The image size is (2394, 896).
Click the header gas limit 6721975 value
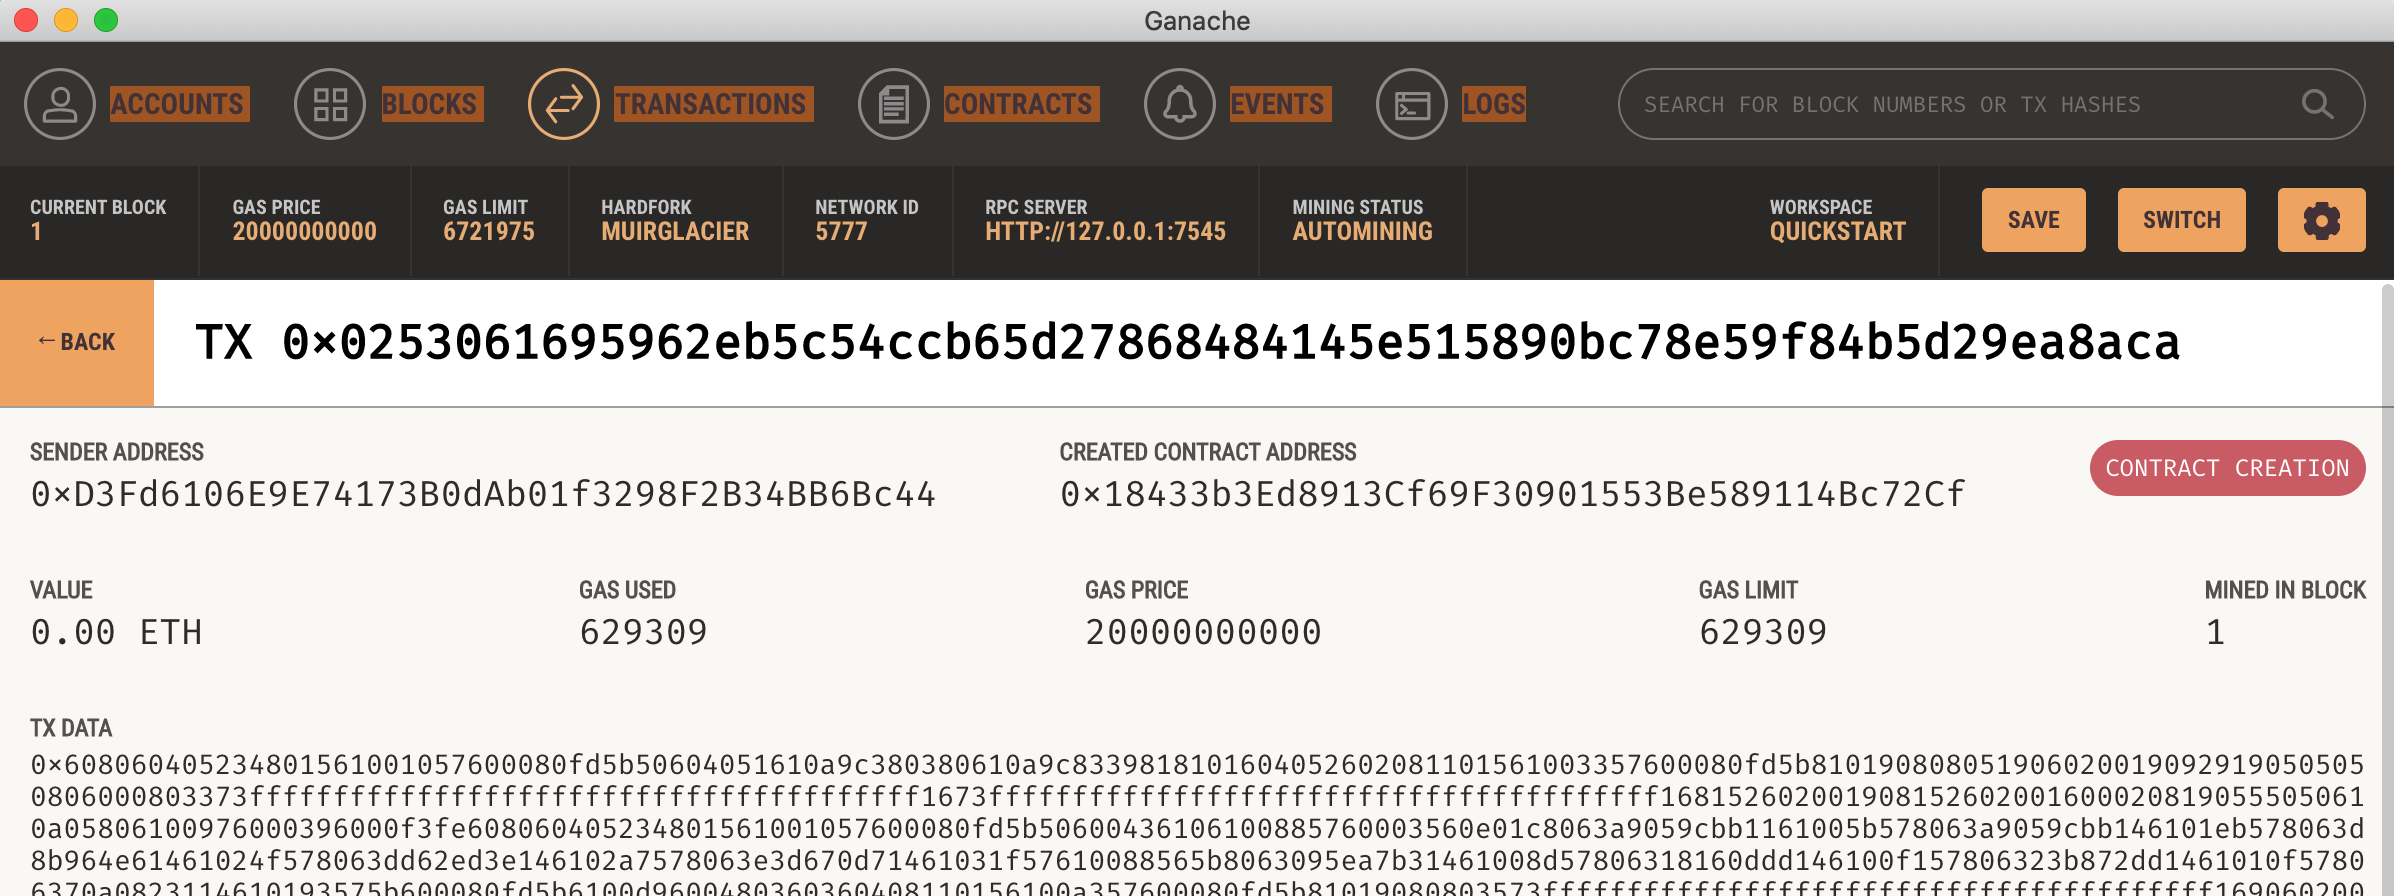[489, 232]
